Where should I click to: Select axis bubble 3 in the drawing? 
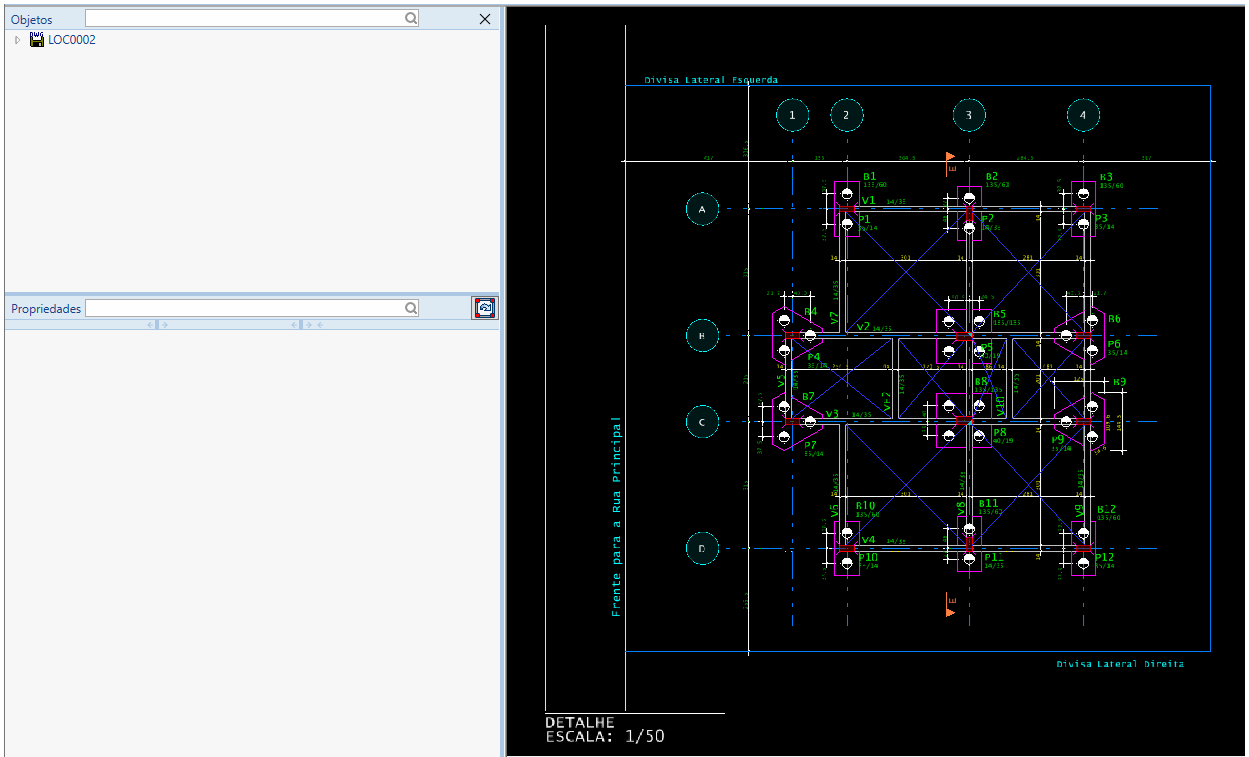968,116
